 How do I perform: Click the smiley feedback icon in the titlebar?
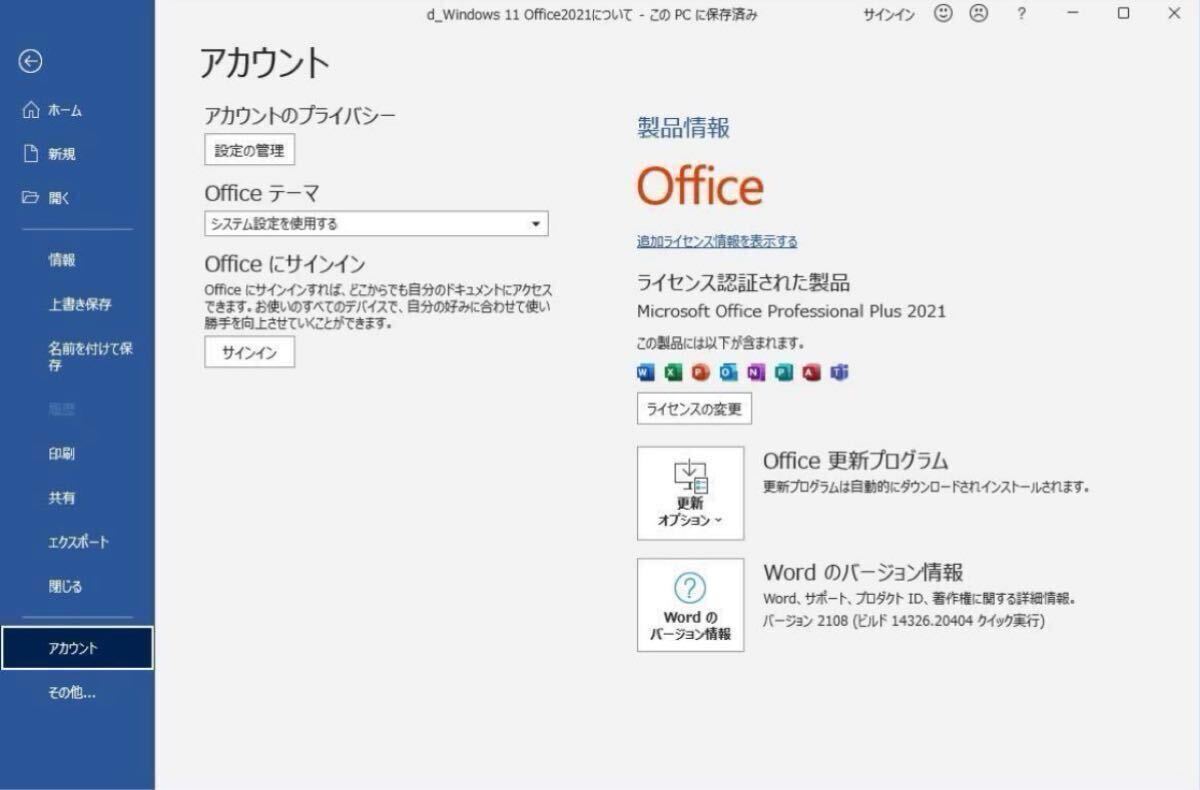click(941, 14)
